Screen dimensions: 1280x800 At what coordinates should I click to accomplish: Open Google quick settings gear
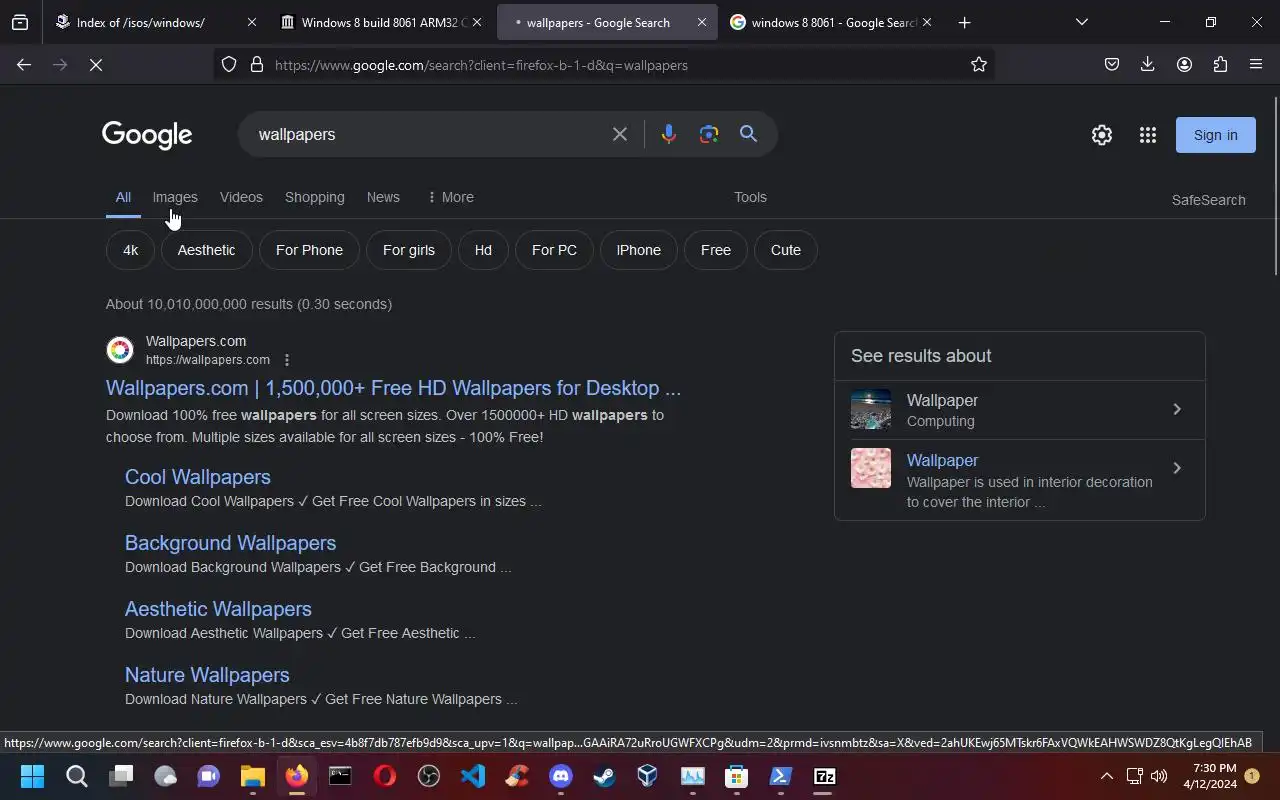tap(1102, 135)
